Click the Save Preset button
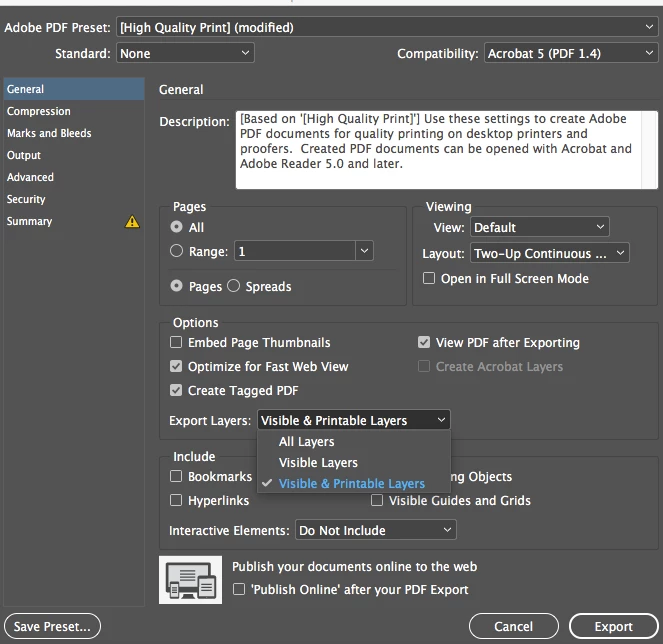Image resolution: width=663 pixels, height=644 pixels. tap(52, 626)
